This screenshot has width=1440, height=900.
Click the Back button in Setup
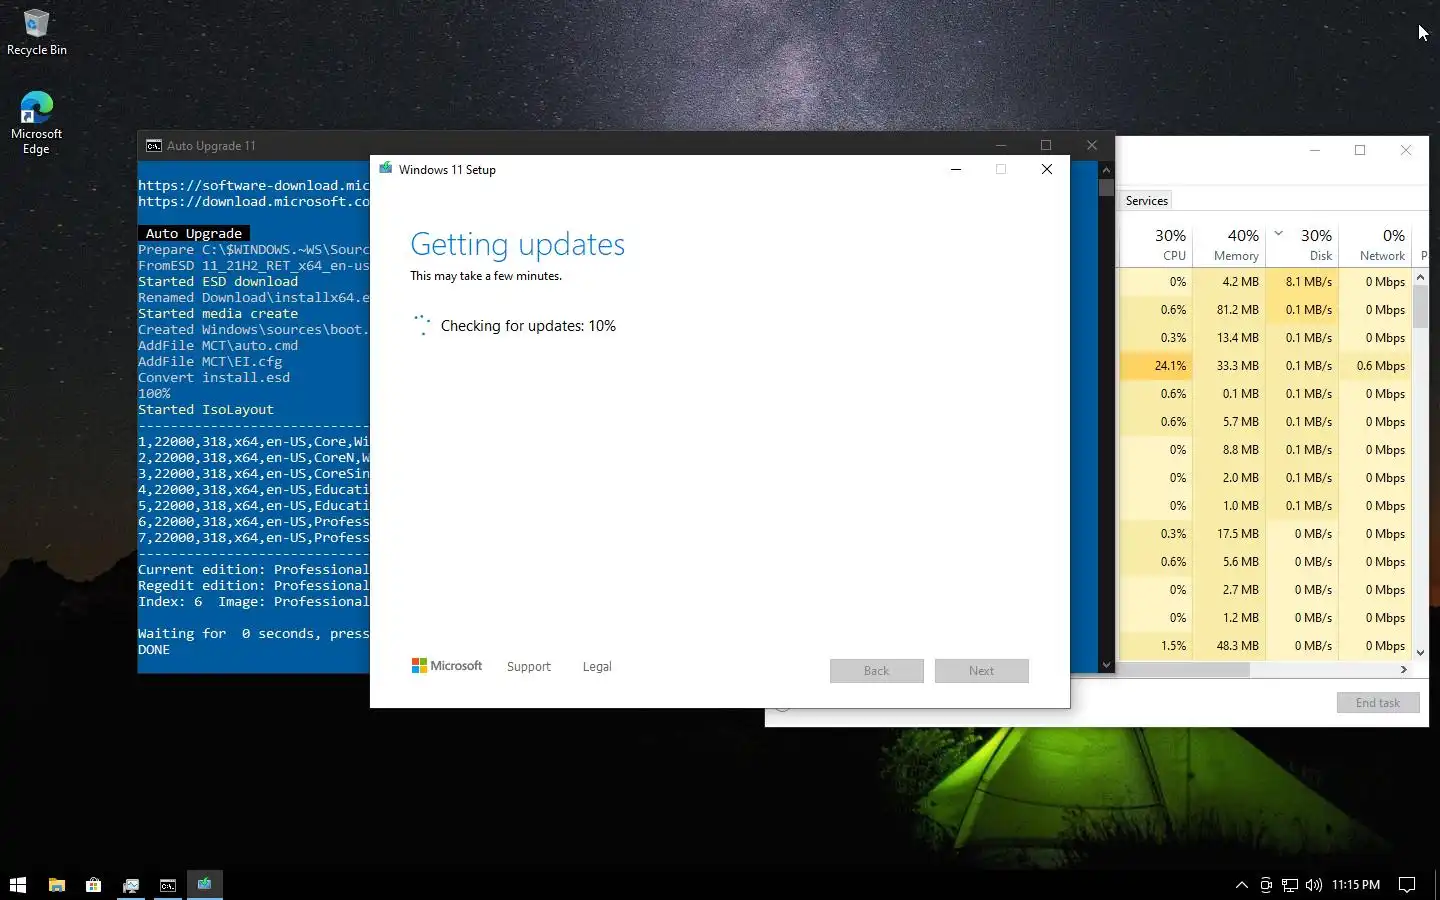[876, 671]
